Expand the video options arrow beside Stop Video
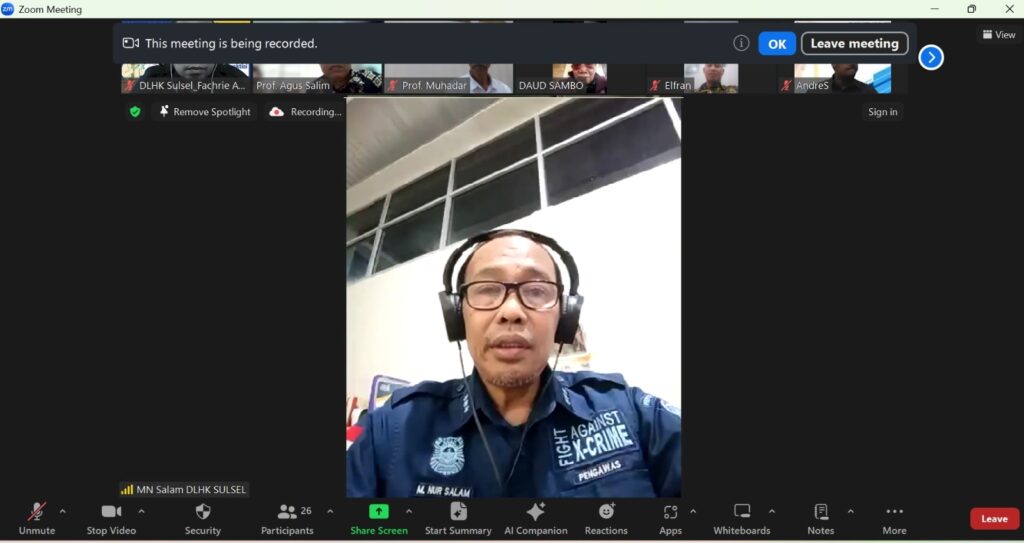The width and height of the screenshot is (1024, 543). 141,512
